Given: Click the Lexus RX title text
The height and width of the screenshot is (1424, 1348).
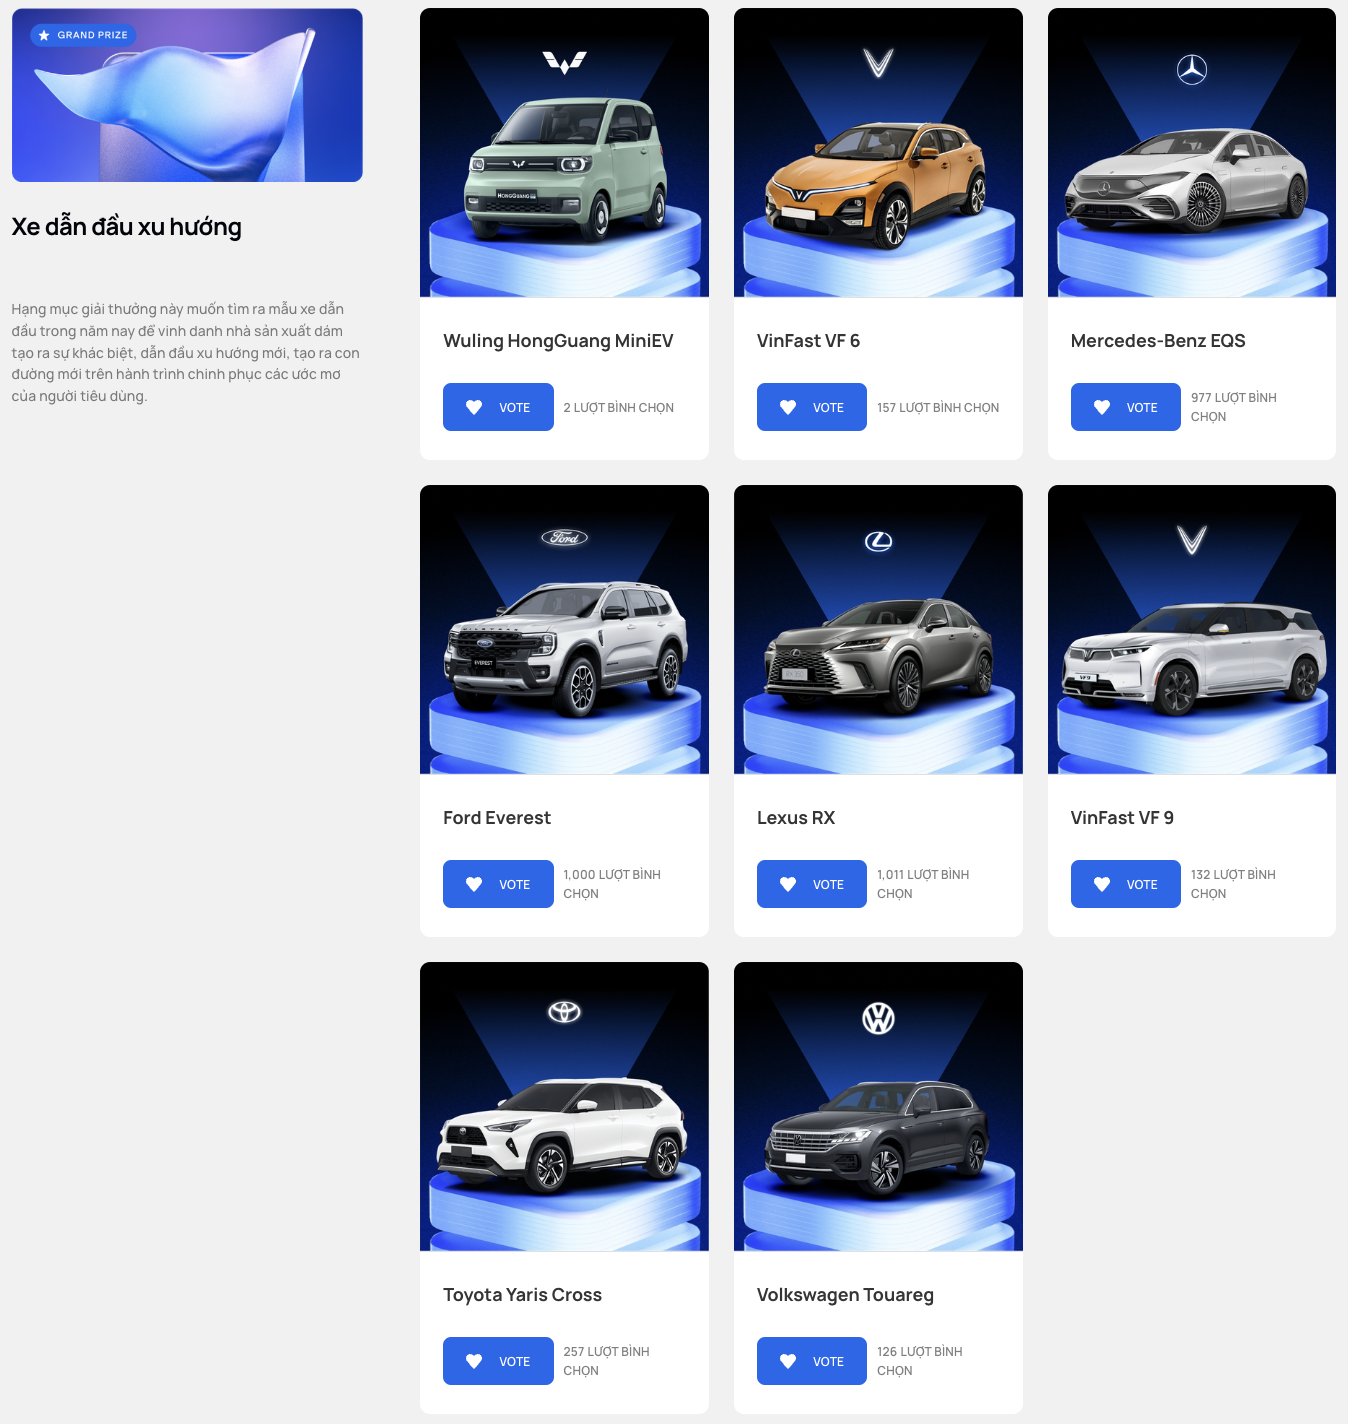Looking at the screenshot, I should point(796,818).
